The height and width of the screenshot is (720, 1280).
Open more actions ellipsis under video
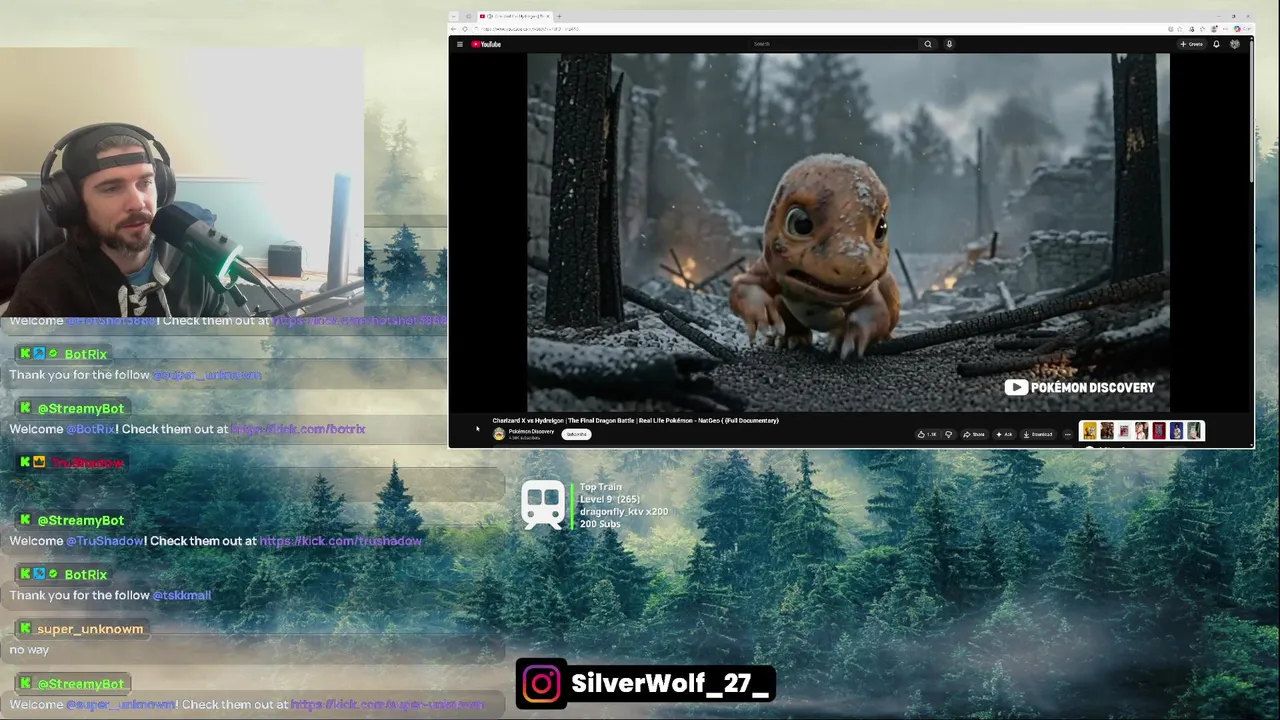tap(1067, 434)
